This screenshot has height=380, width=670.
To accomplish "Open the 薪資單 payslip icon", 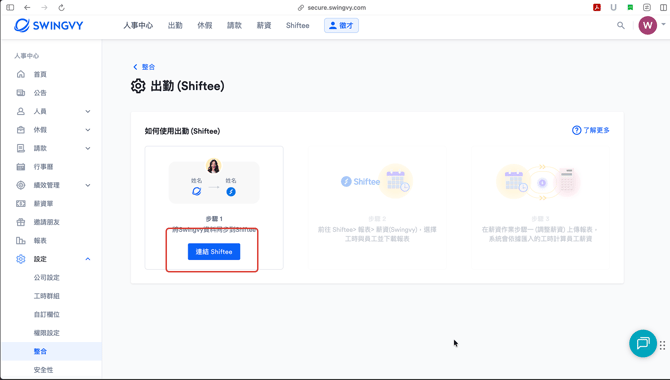I will point(21,203).
